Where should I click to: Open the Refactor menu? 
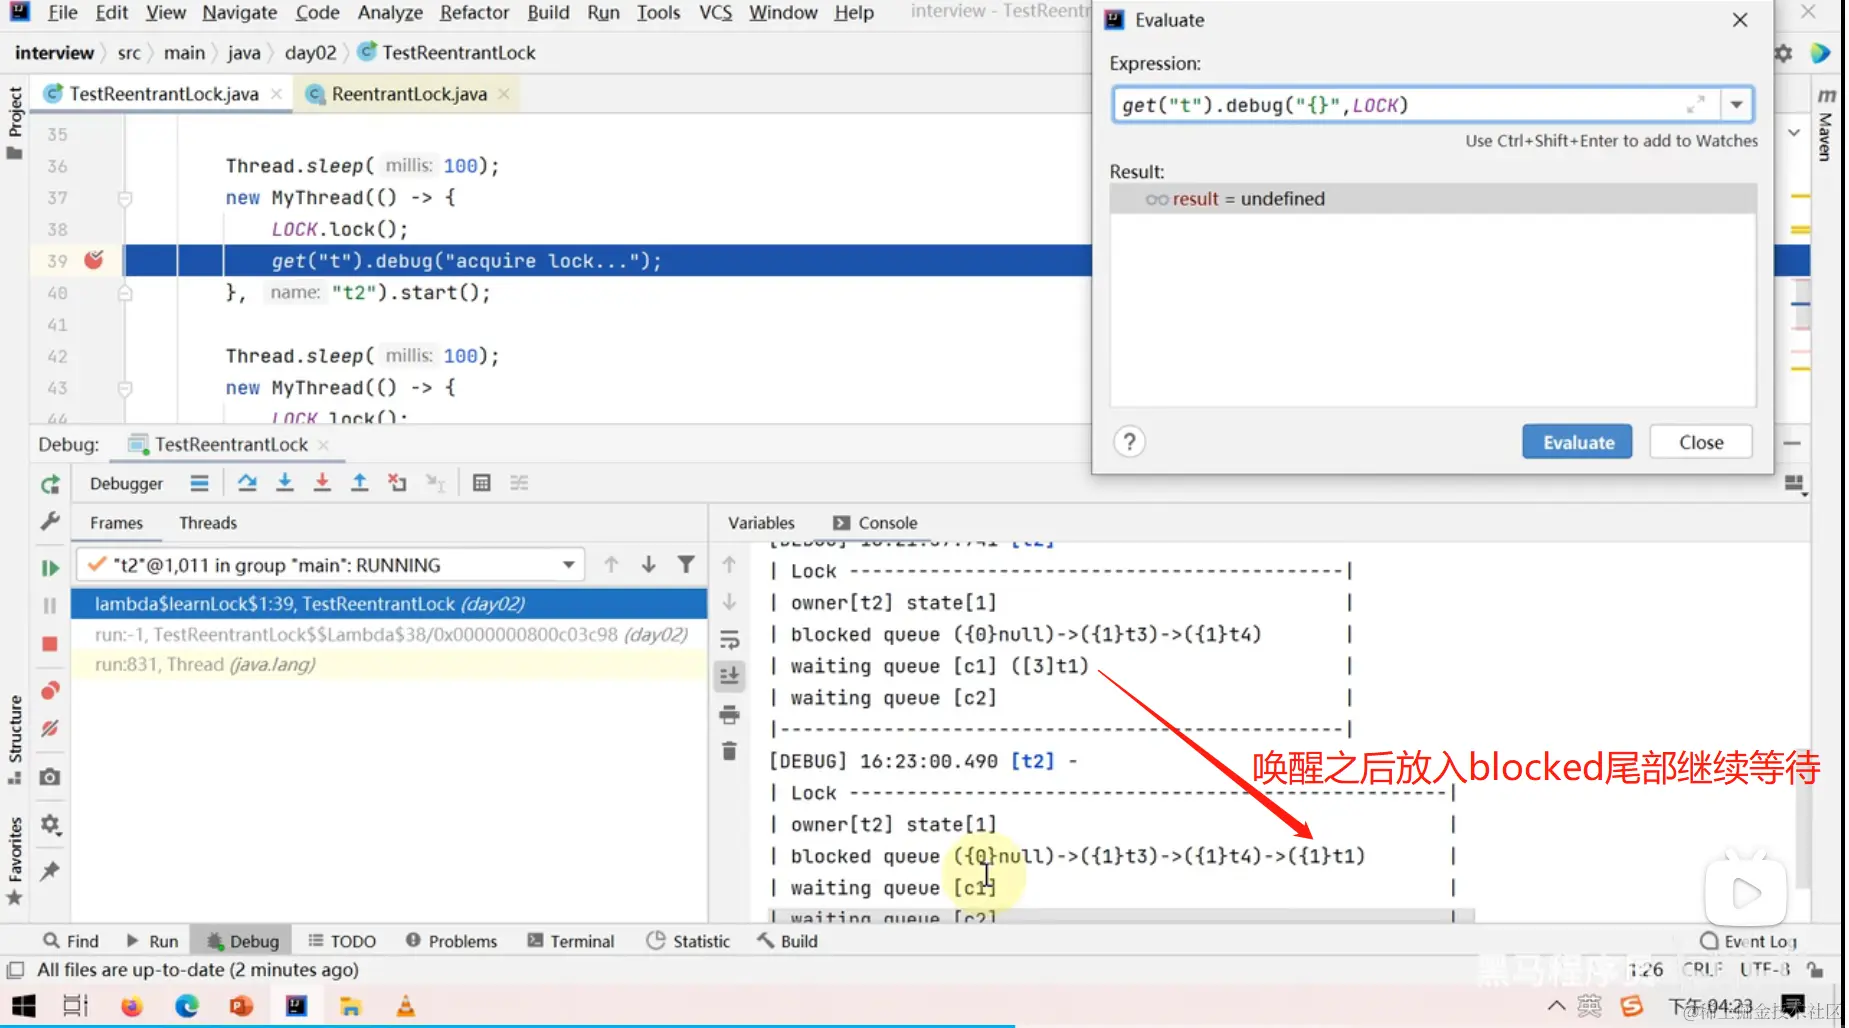tap(474, 13)
